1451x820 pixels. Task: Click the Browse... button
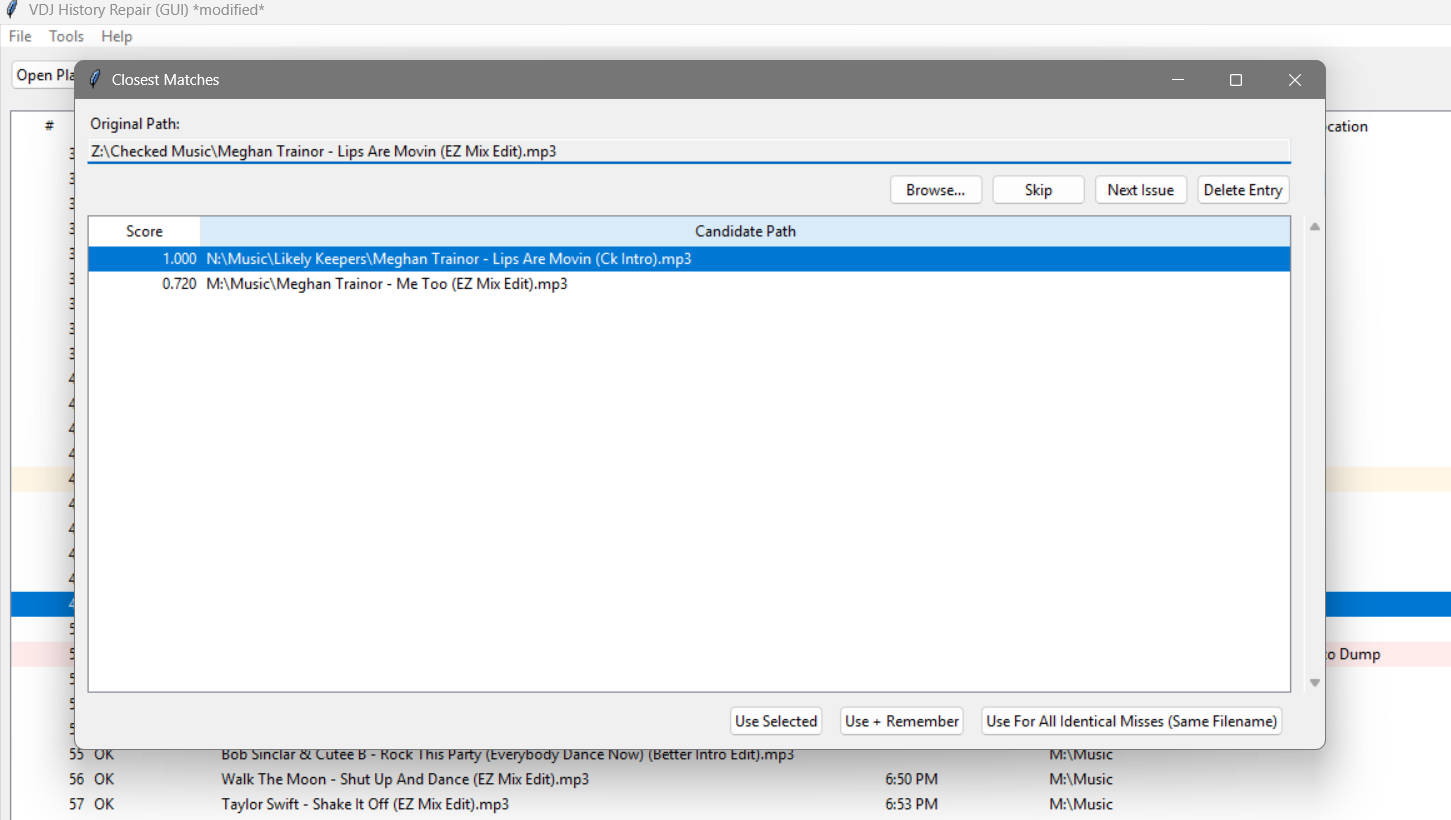pyautogui.click(x=935, y=190)
